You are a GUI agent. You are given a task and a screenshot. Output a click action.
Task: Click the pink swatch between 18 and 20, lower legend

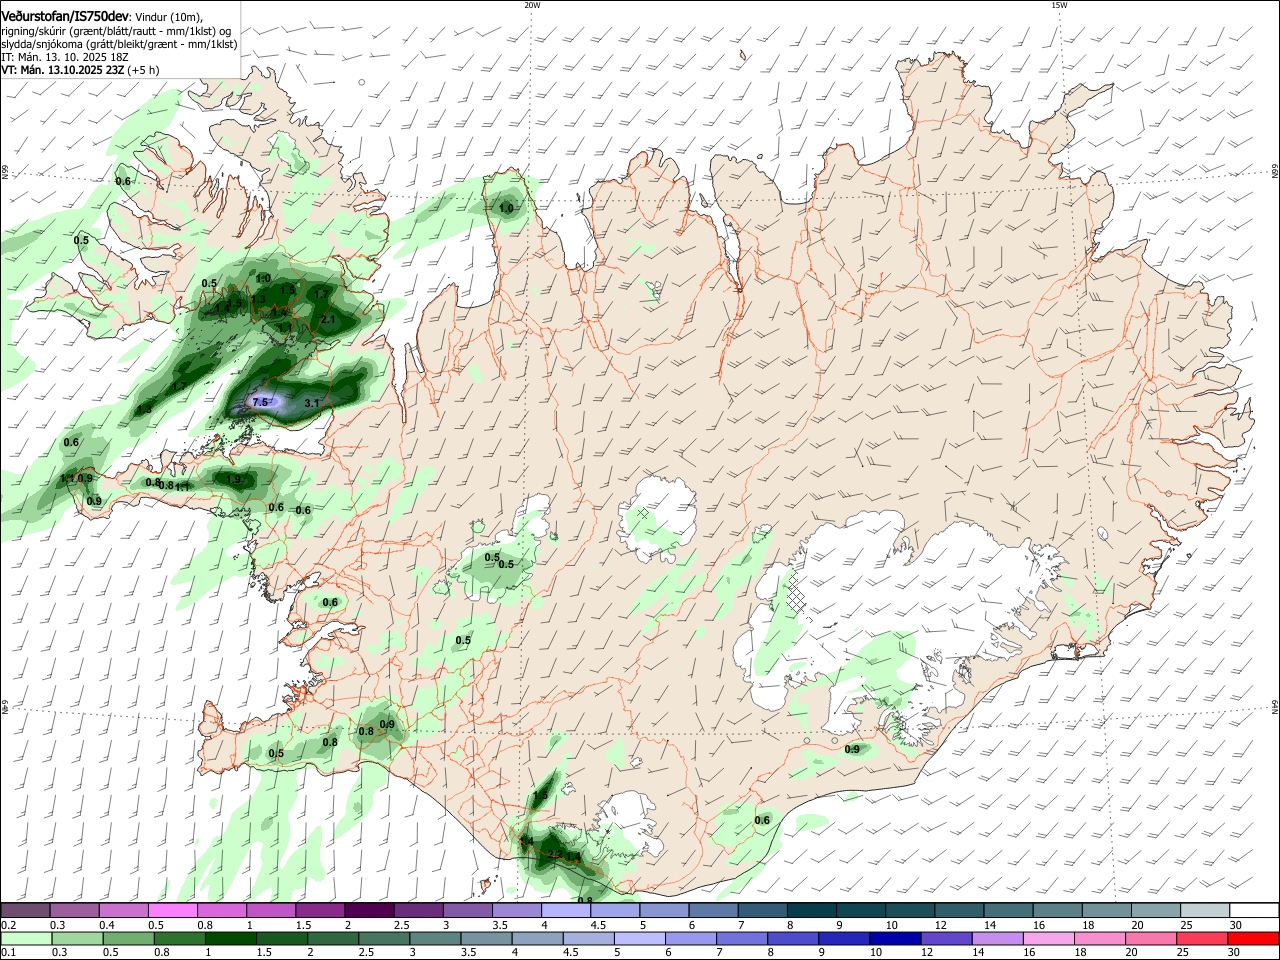(1098, 939)
